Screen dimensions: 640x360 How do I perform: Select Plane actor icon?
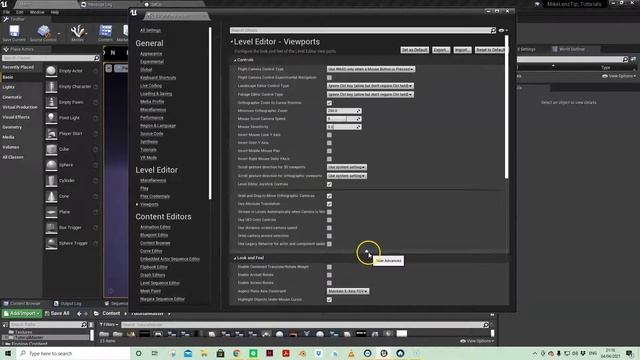pos(51,212)
